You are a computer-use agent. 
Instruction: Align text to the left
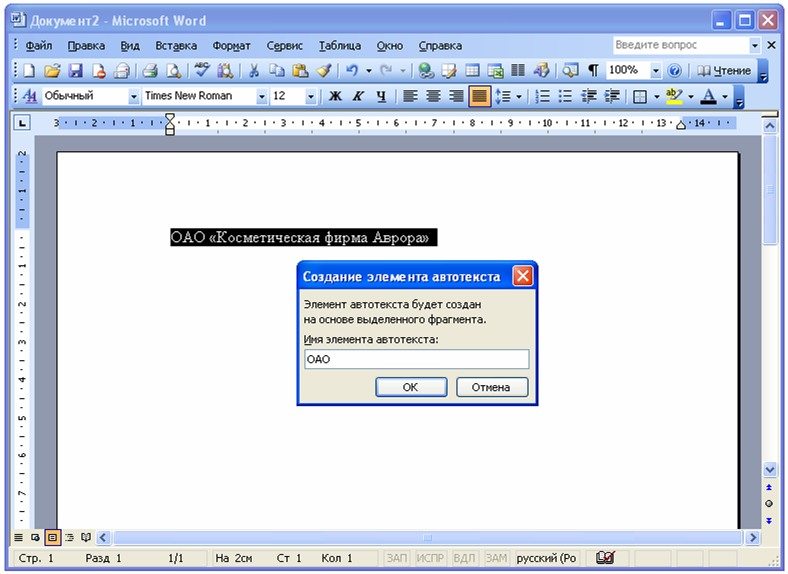pos(410,95)
